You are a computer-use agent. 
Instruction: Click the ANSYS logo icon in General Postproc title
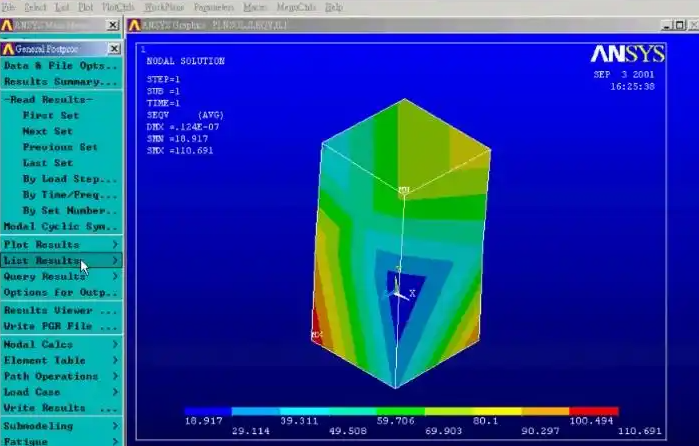9,49
